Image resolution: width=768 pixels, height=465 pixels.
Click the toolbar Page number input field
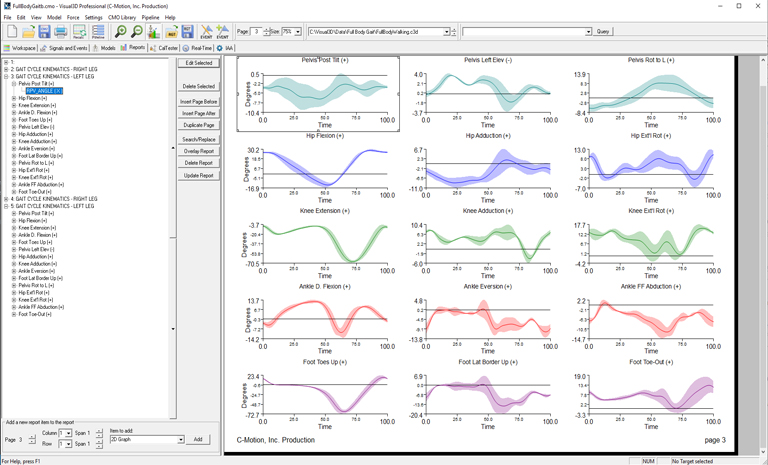257,32
